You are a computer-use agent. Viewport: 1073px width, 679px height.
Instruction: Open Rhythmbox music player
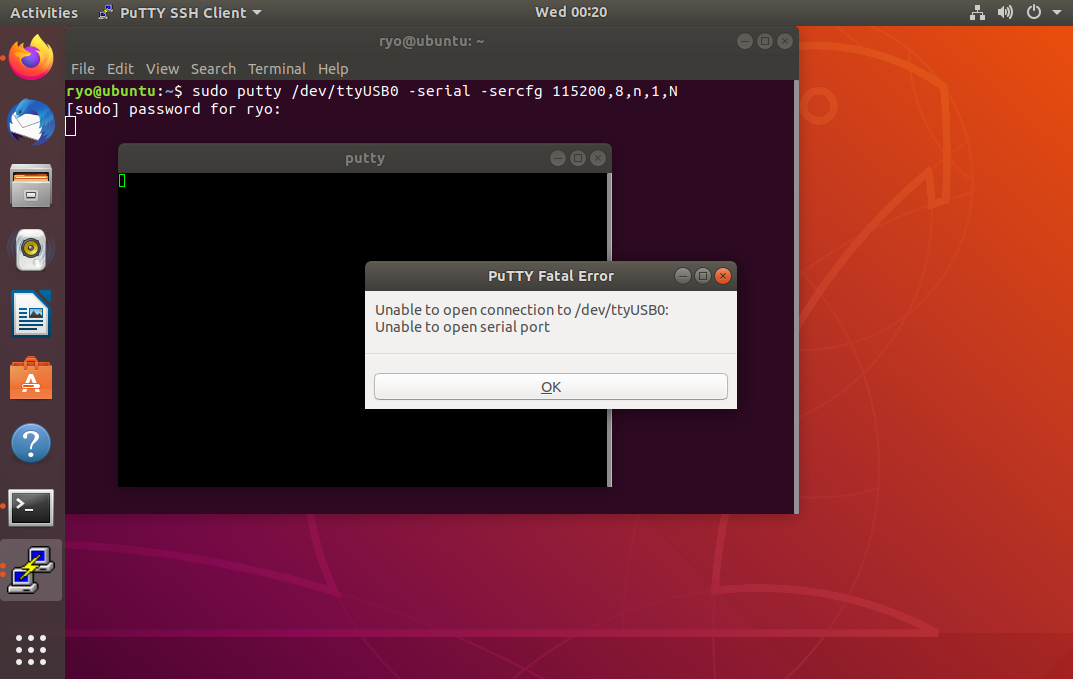point(31,250)
